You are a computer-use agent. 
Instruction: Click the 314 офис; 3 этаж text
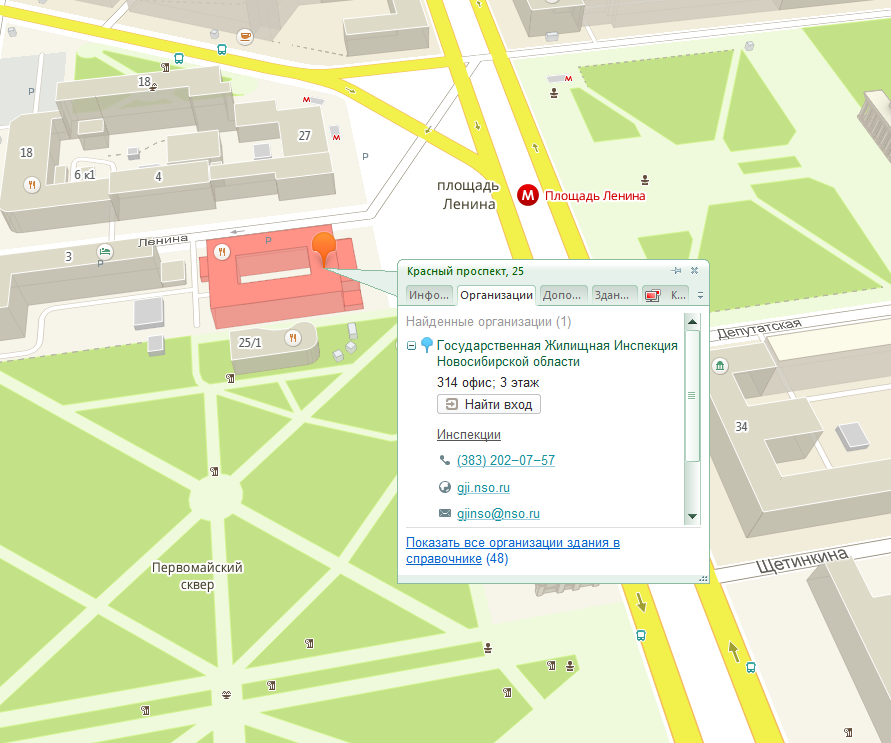pos(488,382)
